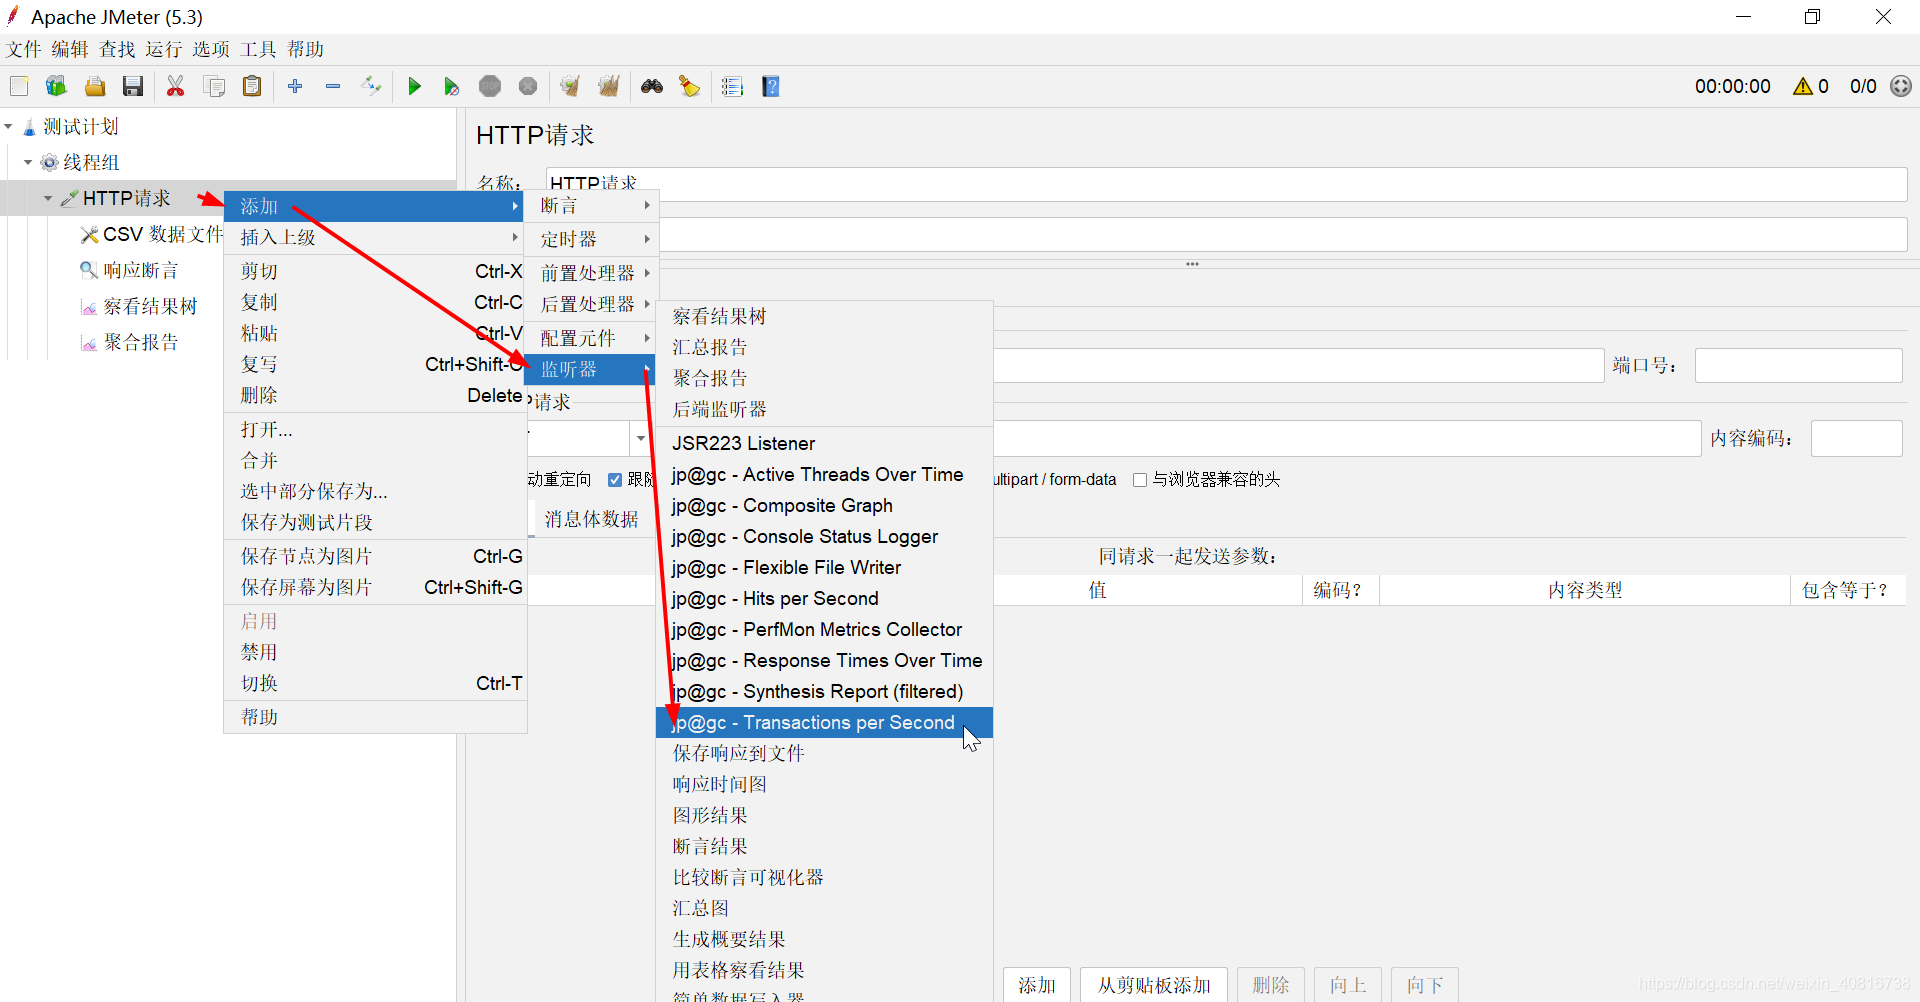
Task: Click the Cut scissors icon
Action: tap(176, 87)
